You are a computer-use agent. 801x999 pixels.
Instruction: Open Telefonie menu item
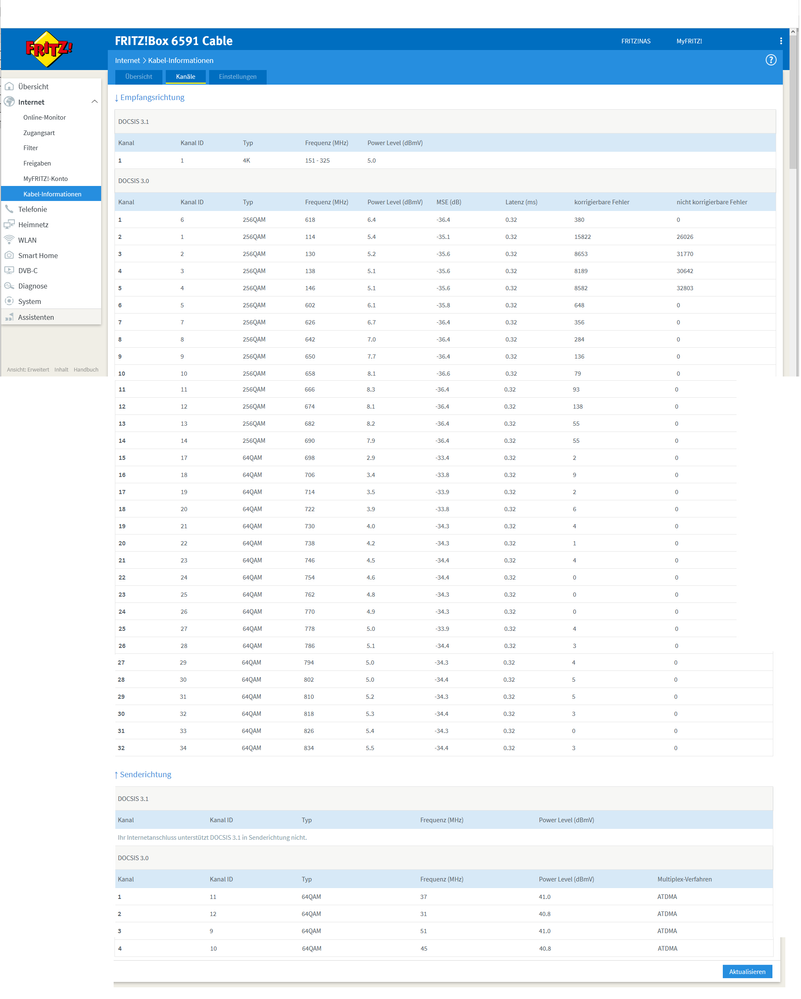click(32, 209)
